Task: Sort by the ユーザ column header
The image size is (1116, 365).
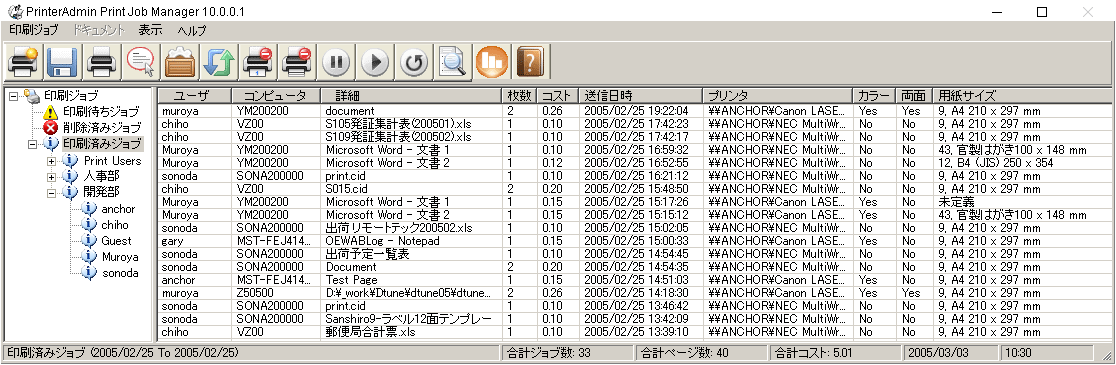Action: tap(194, 96)
